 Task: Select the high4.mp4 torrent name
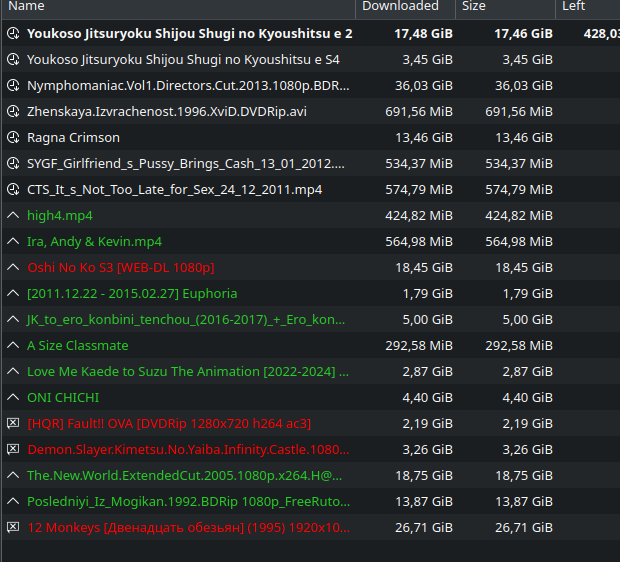coord(60,216)
